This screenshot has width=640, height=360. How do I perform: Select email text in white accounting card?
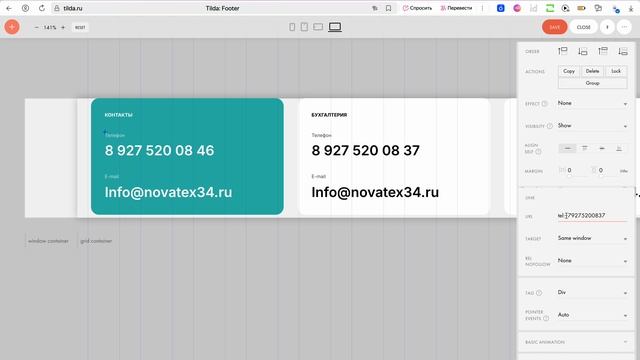click(375, 192)
